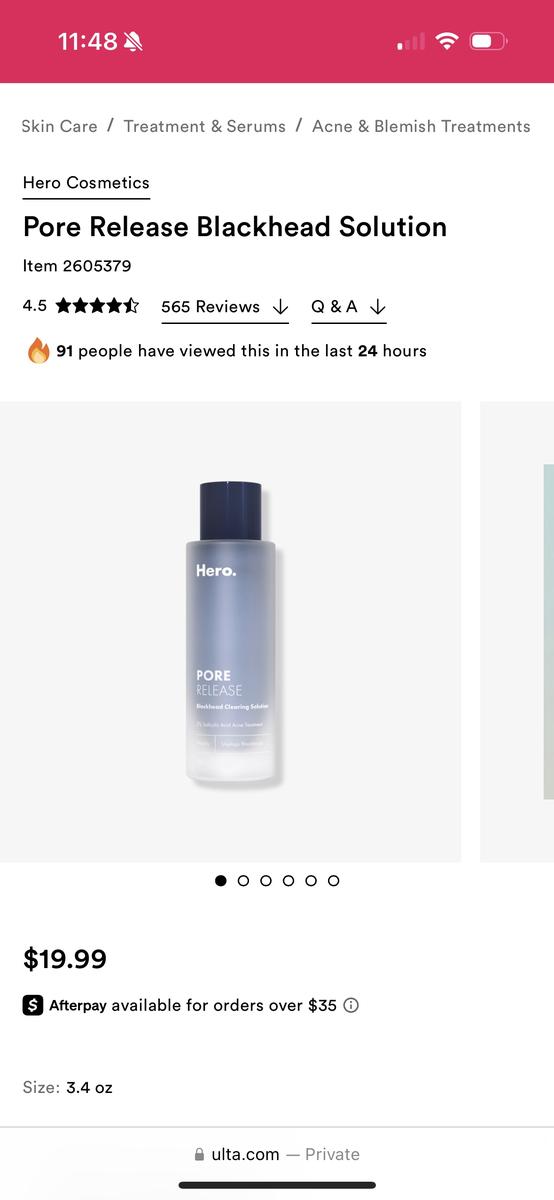
Task: Jump to 565 Reviews section
Action: (210, 307)
